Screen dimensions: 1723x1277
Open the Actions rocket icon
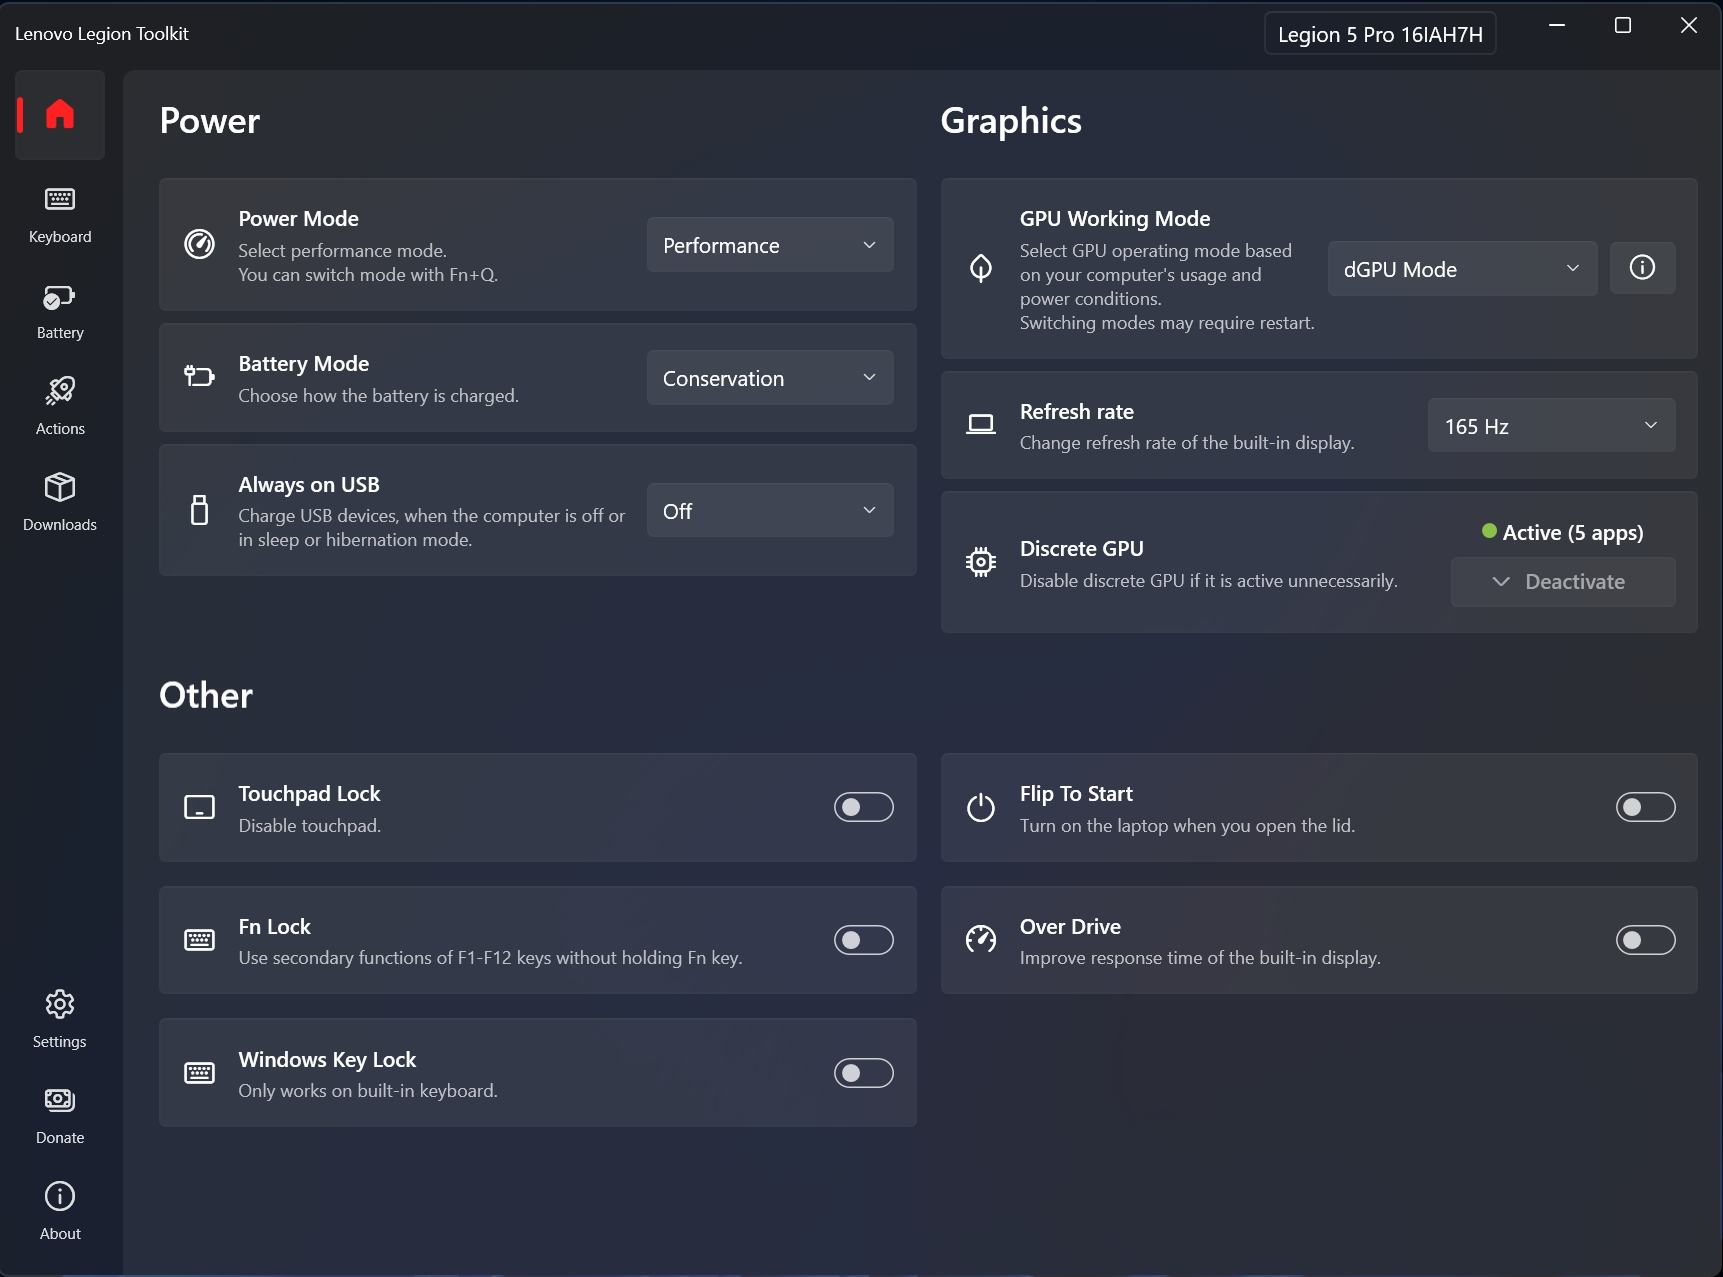tap(60, 391)
